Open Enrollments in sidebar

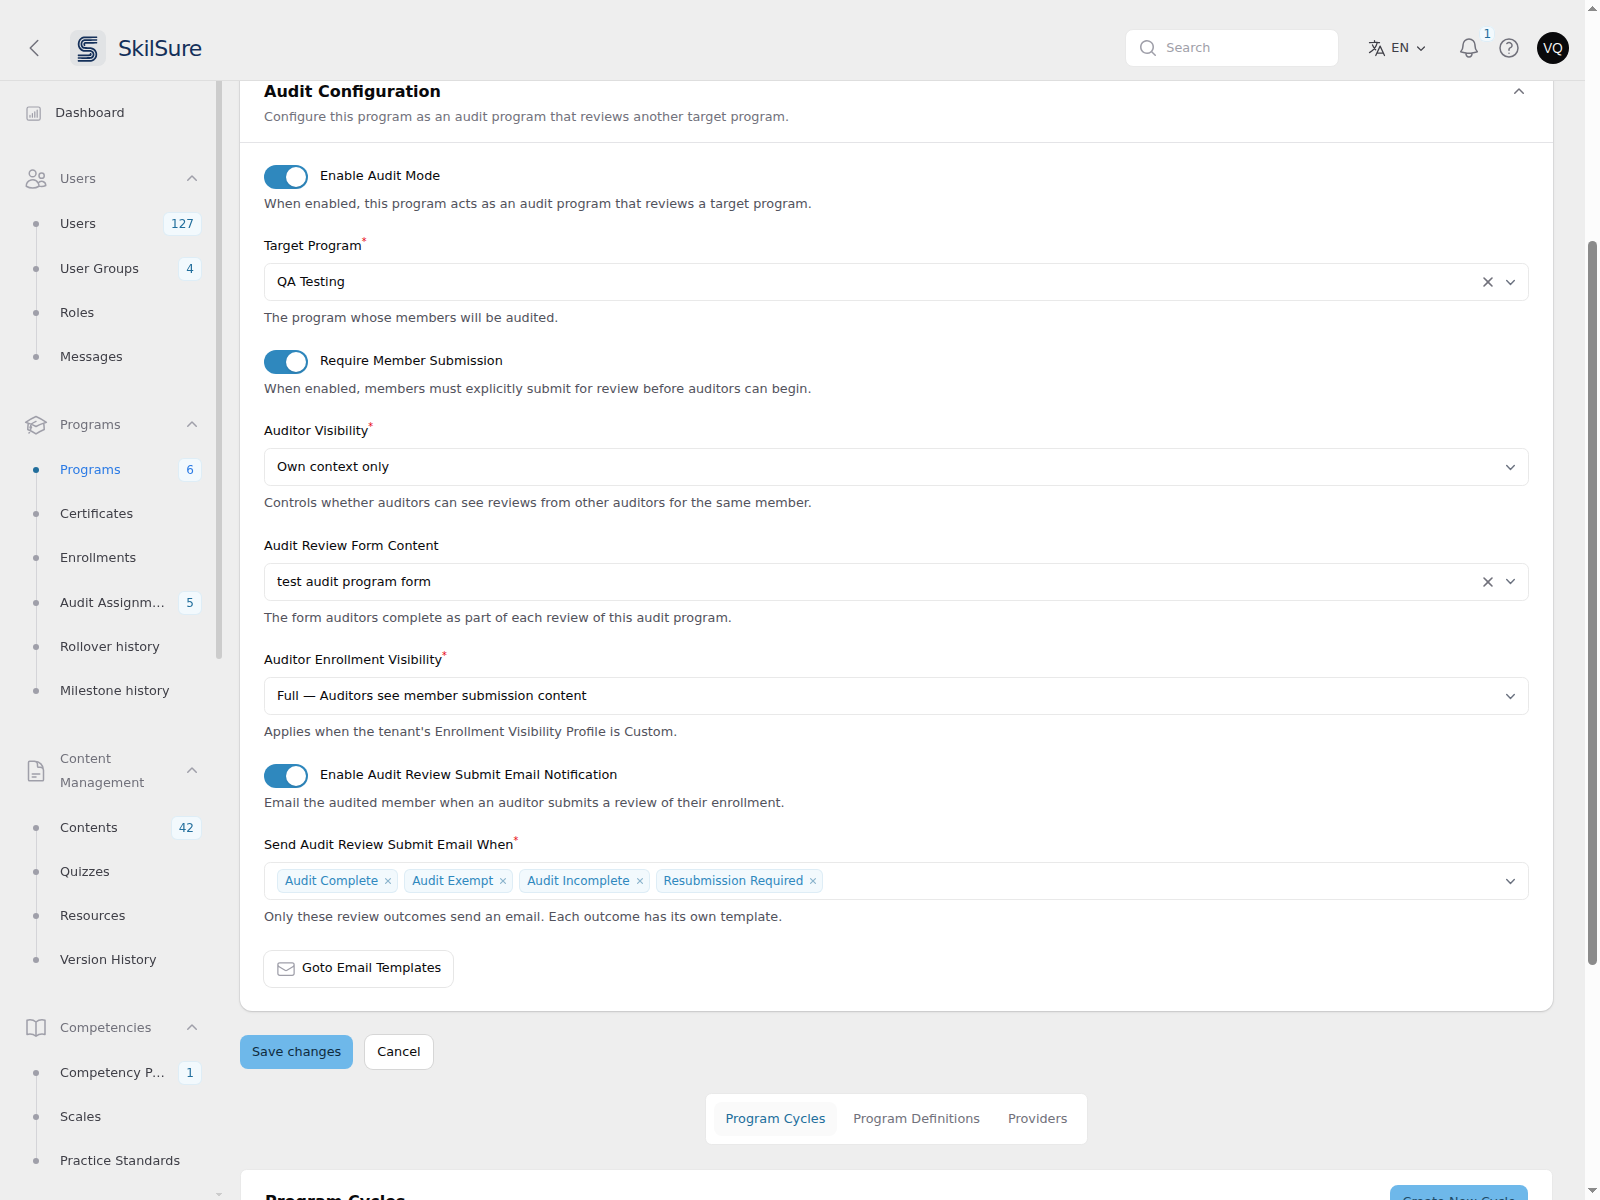pos(98,558)
